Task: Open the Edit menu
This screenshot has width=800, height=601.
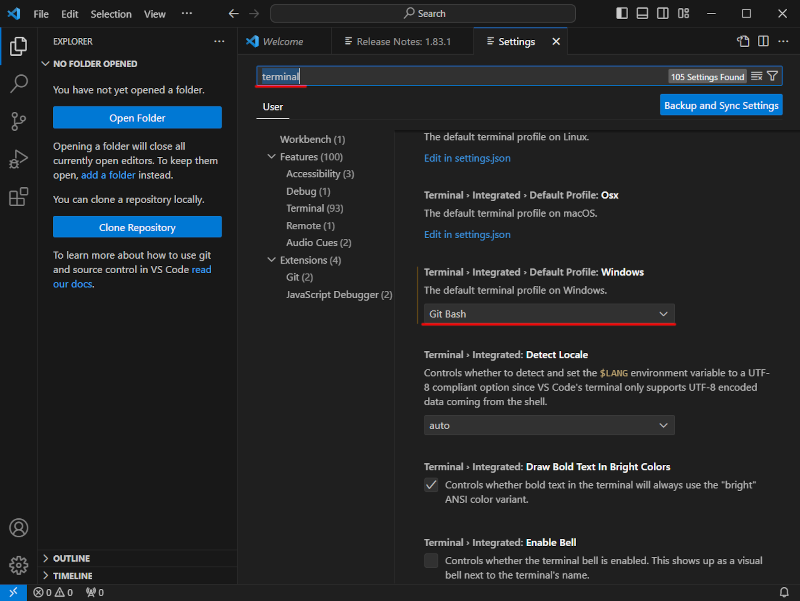Action: tap(69, 14)
